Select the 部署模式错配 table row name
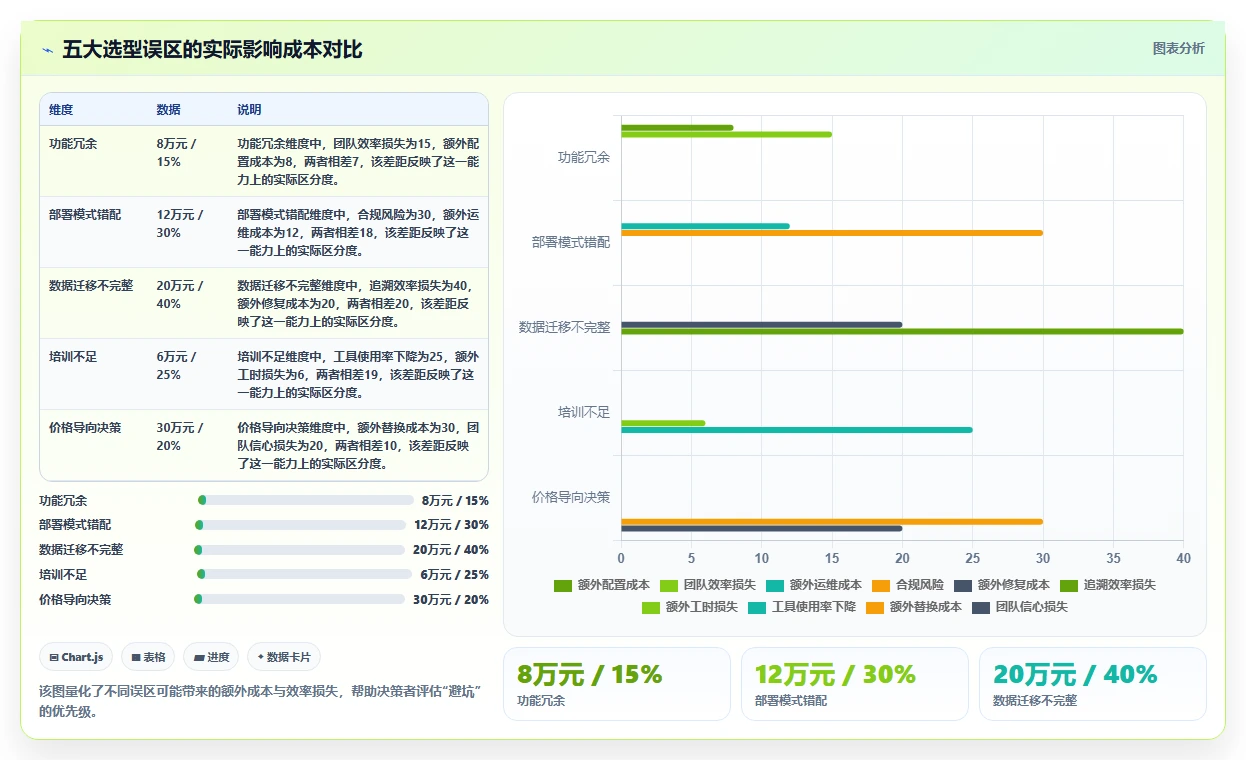The width and height of the screenshot is (1246, 760). 85,215
